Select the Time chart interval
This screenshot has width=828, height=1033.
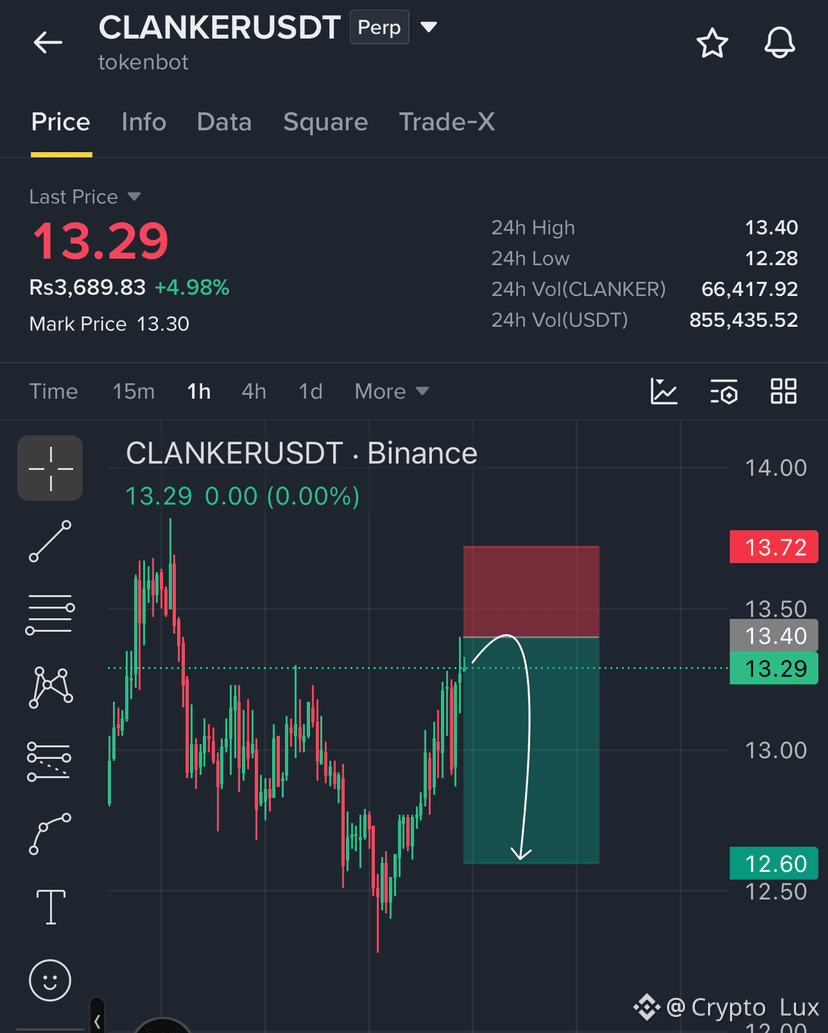(53, 391)
